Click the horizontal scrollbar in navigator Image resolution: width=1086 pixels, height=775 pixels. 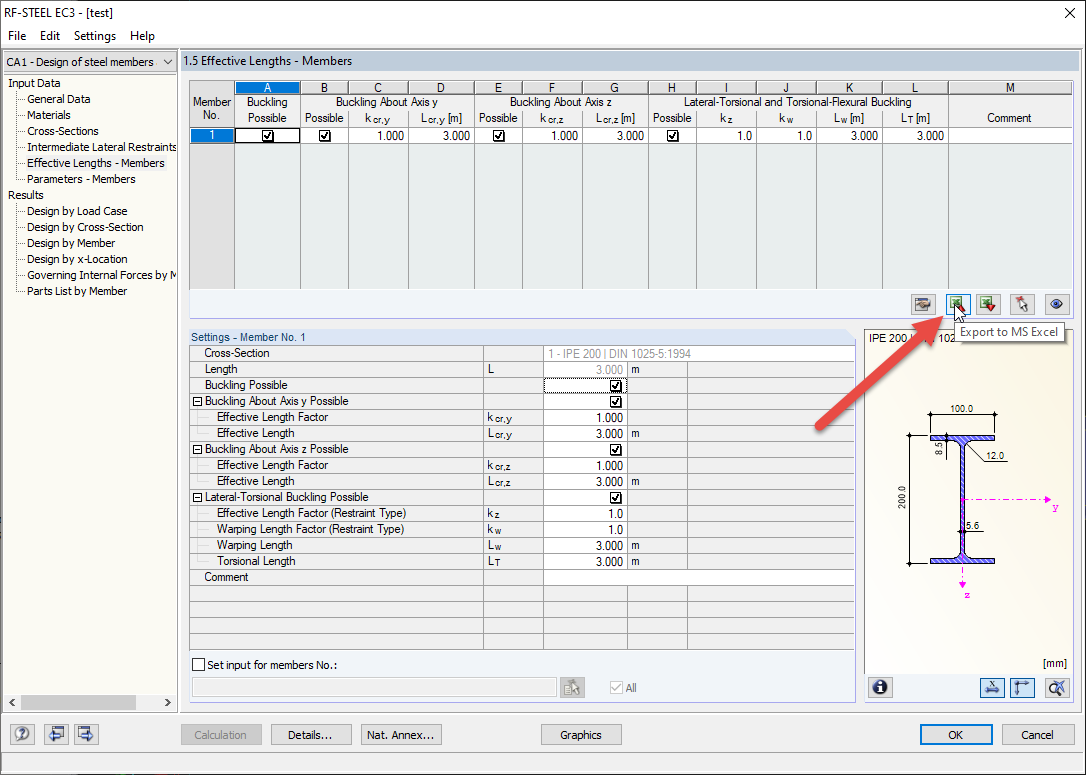coord(78,702)
